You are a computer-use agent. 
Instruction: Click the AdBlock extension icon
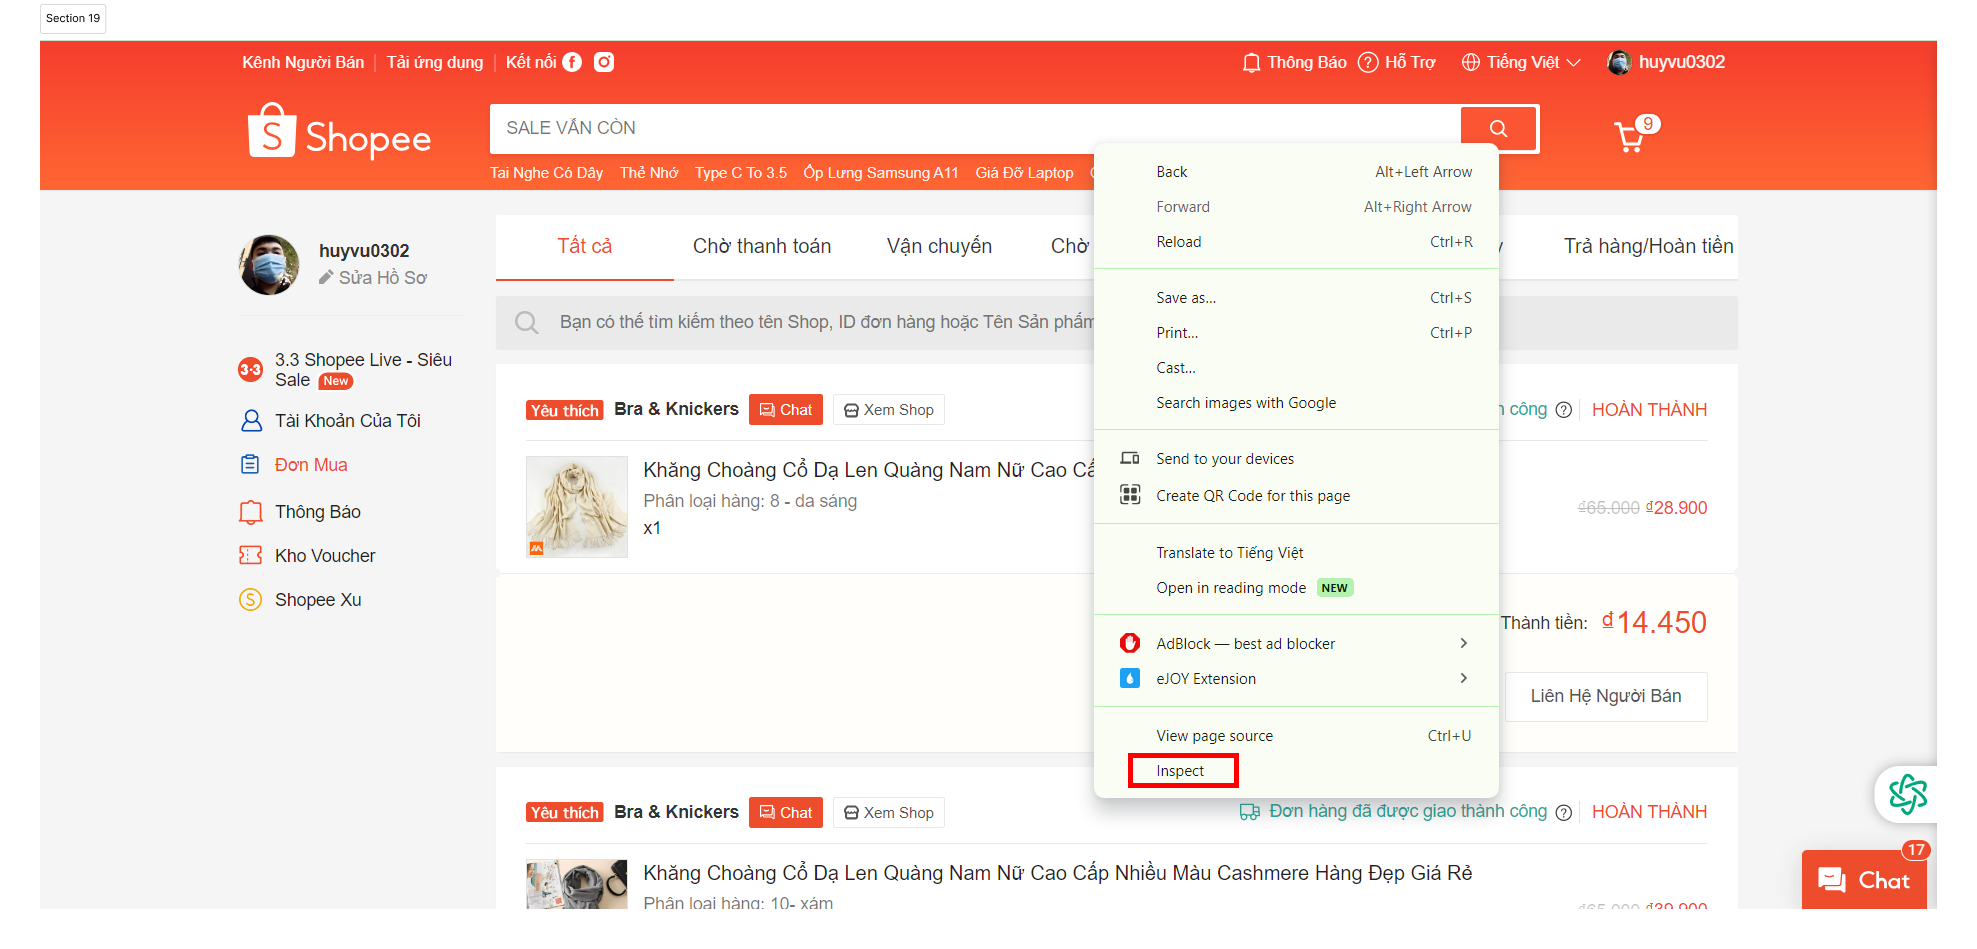point(1130,643)
